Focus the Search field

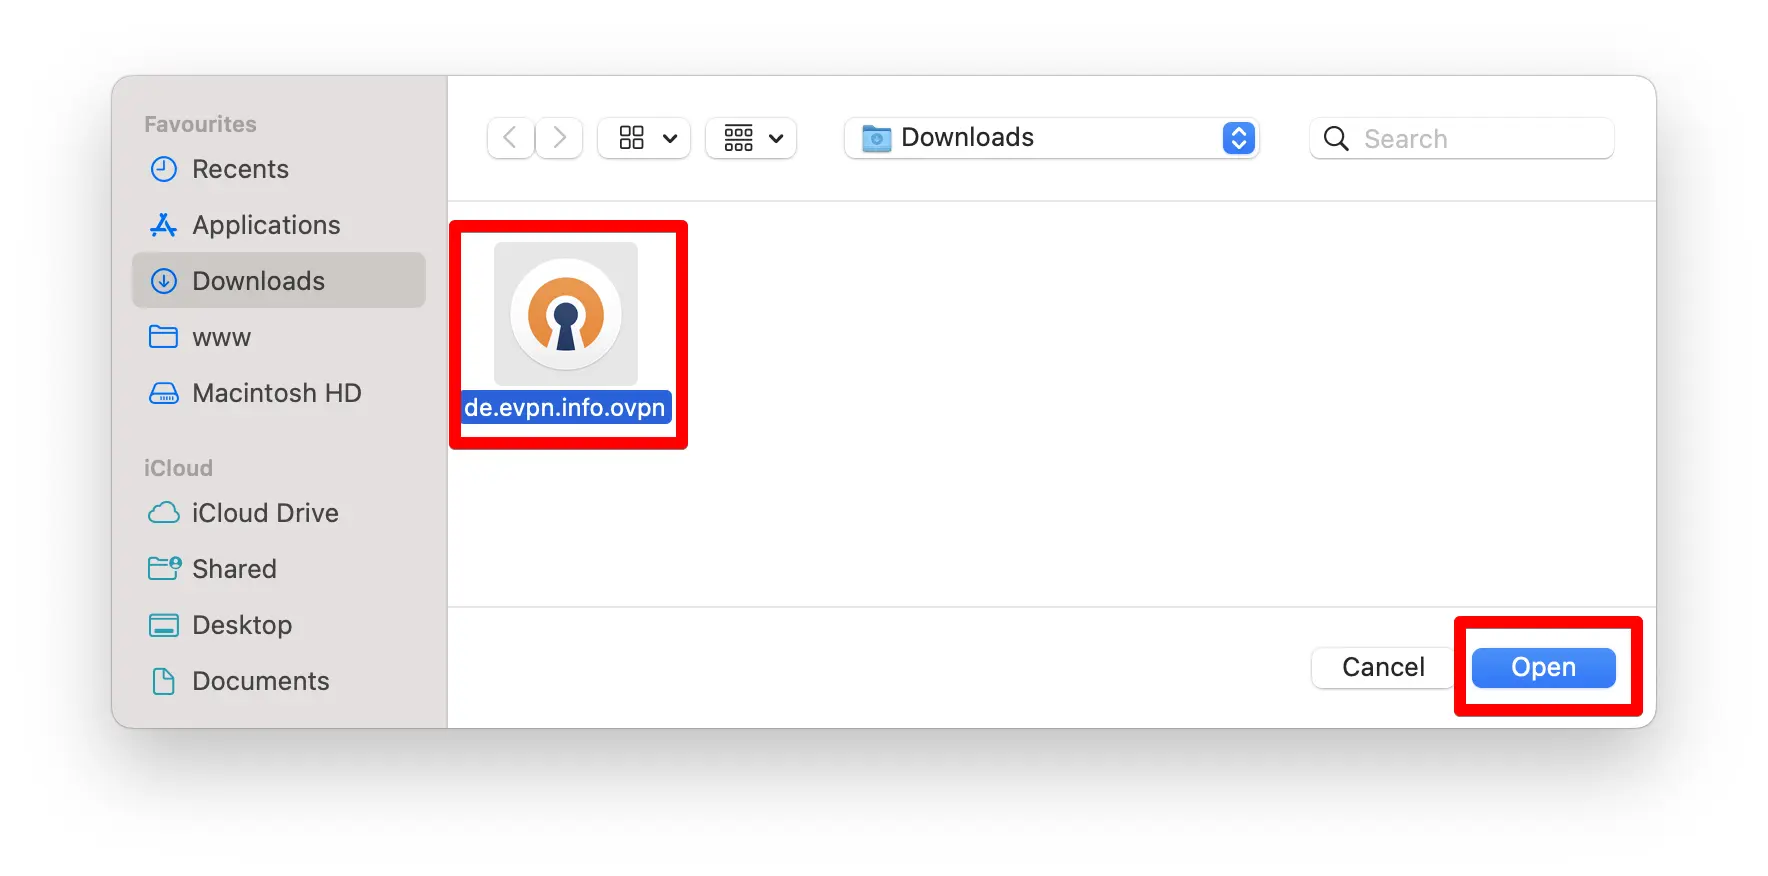1461,138
